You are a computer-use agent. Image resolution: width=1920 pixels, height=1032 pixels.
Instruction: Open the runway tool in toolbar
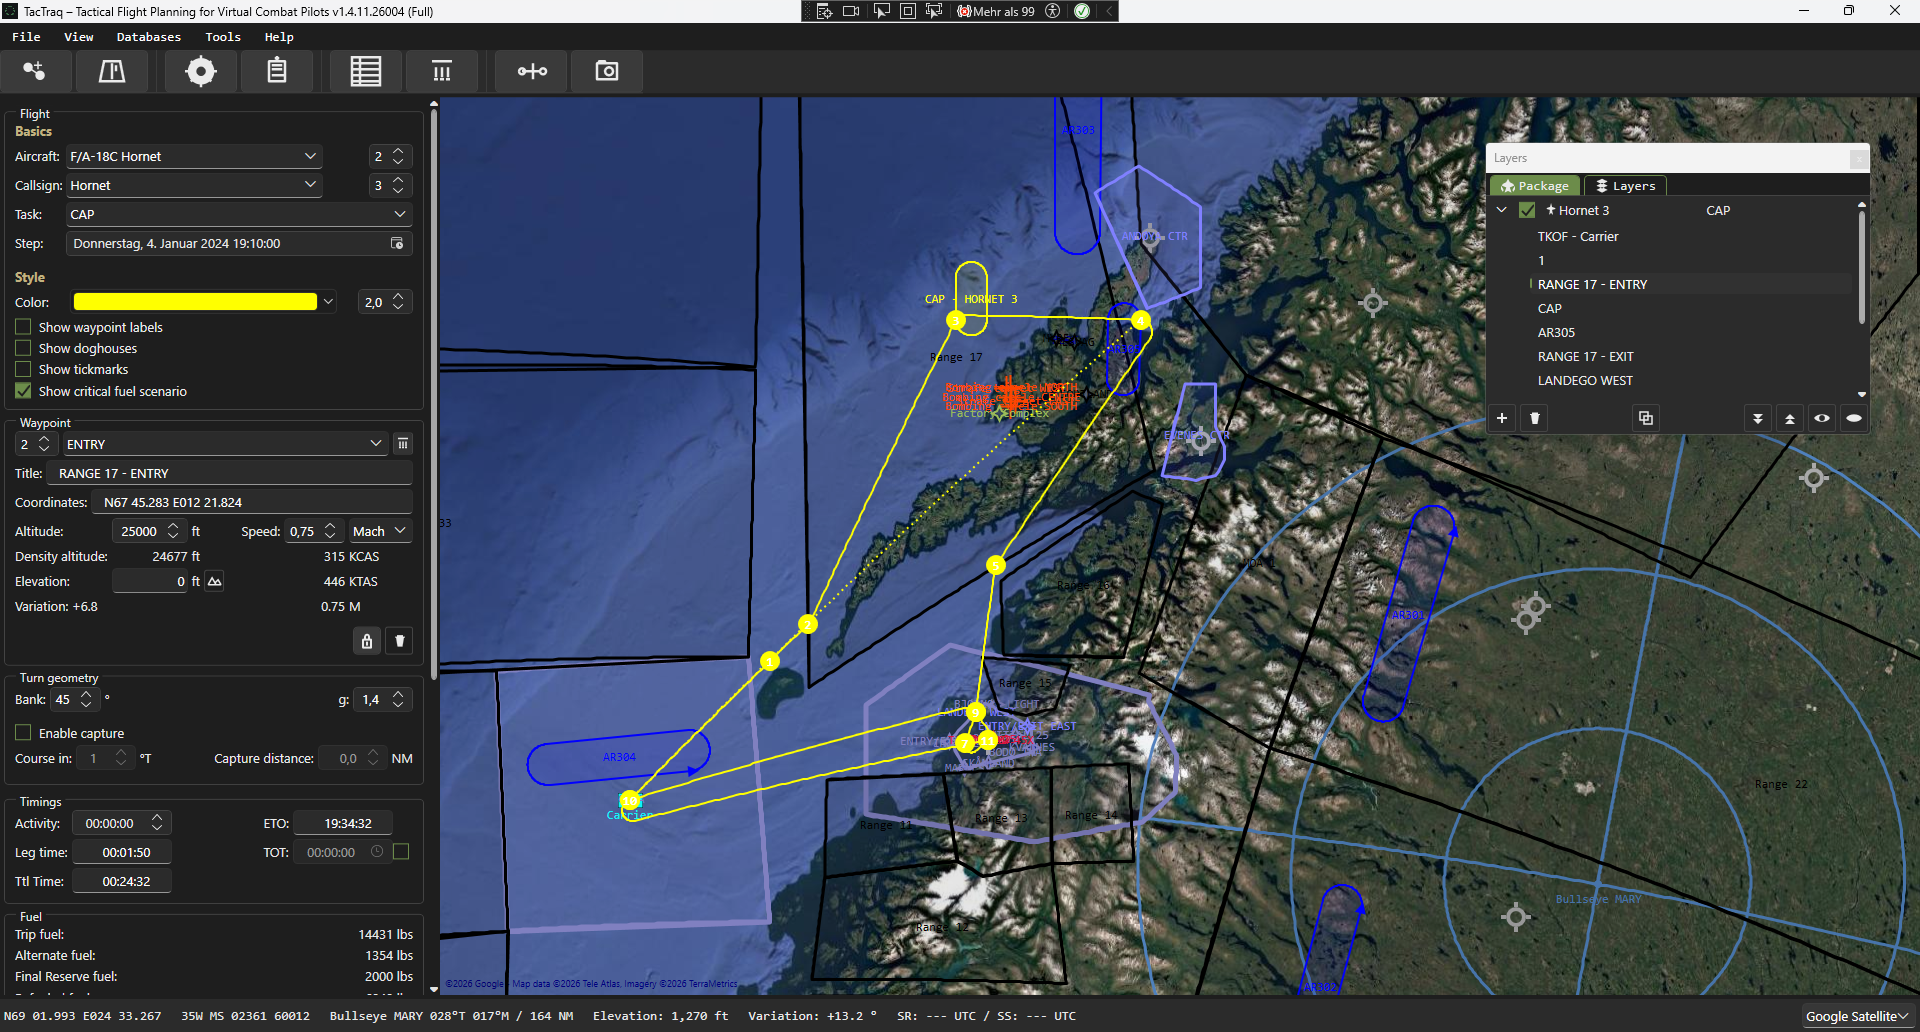point(112,71)
